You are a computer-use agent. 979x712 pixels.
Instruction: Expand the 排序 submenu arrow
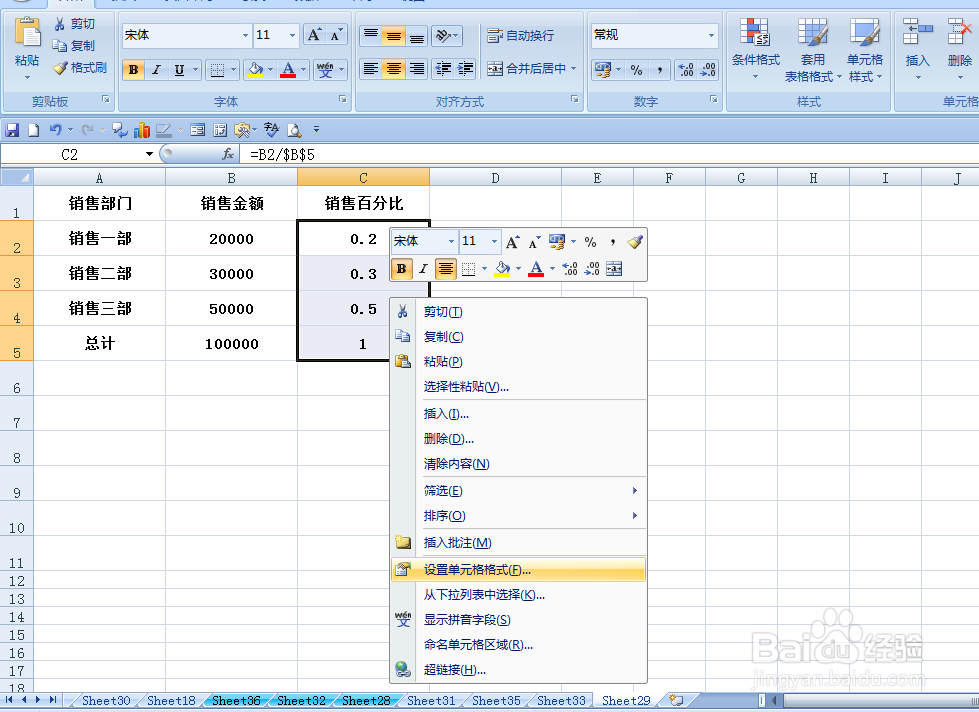tap(634, 515)
